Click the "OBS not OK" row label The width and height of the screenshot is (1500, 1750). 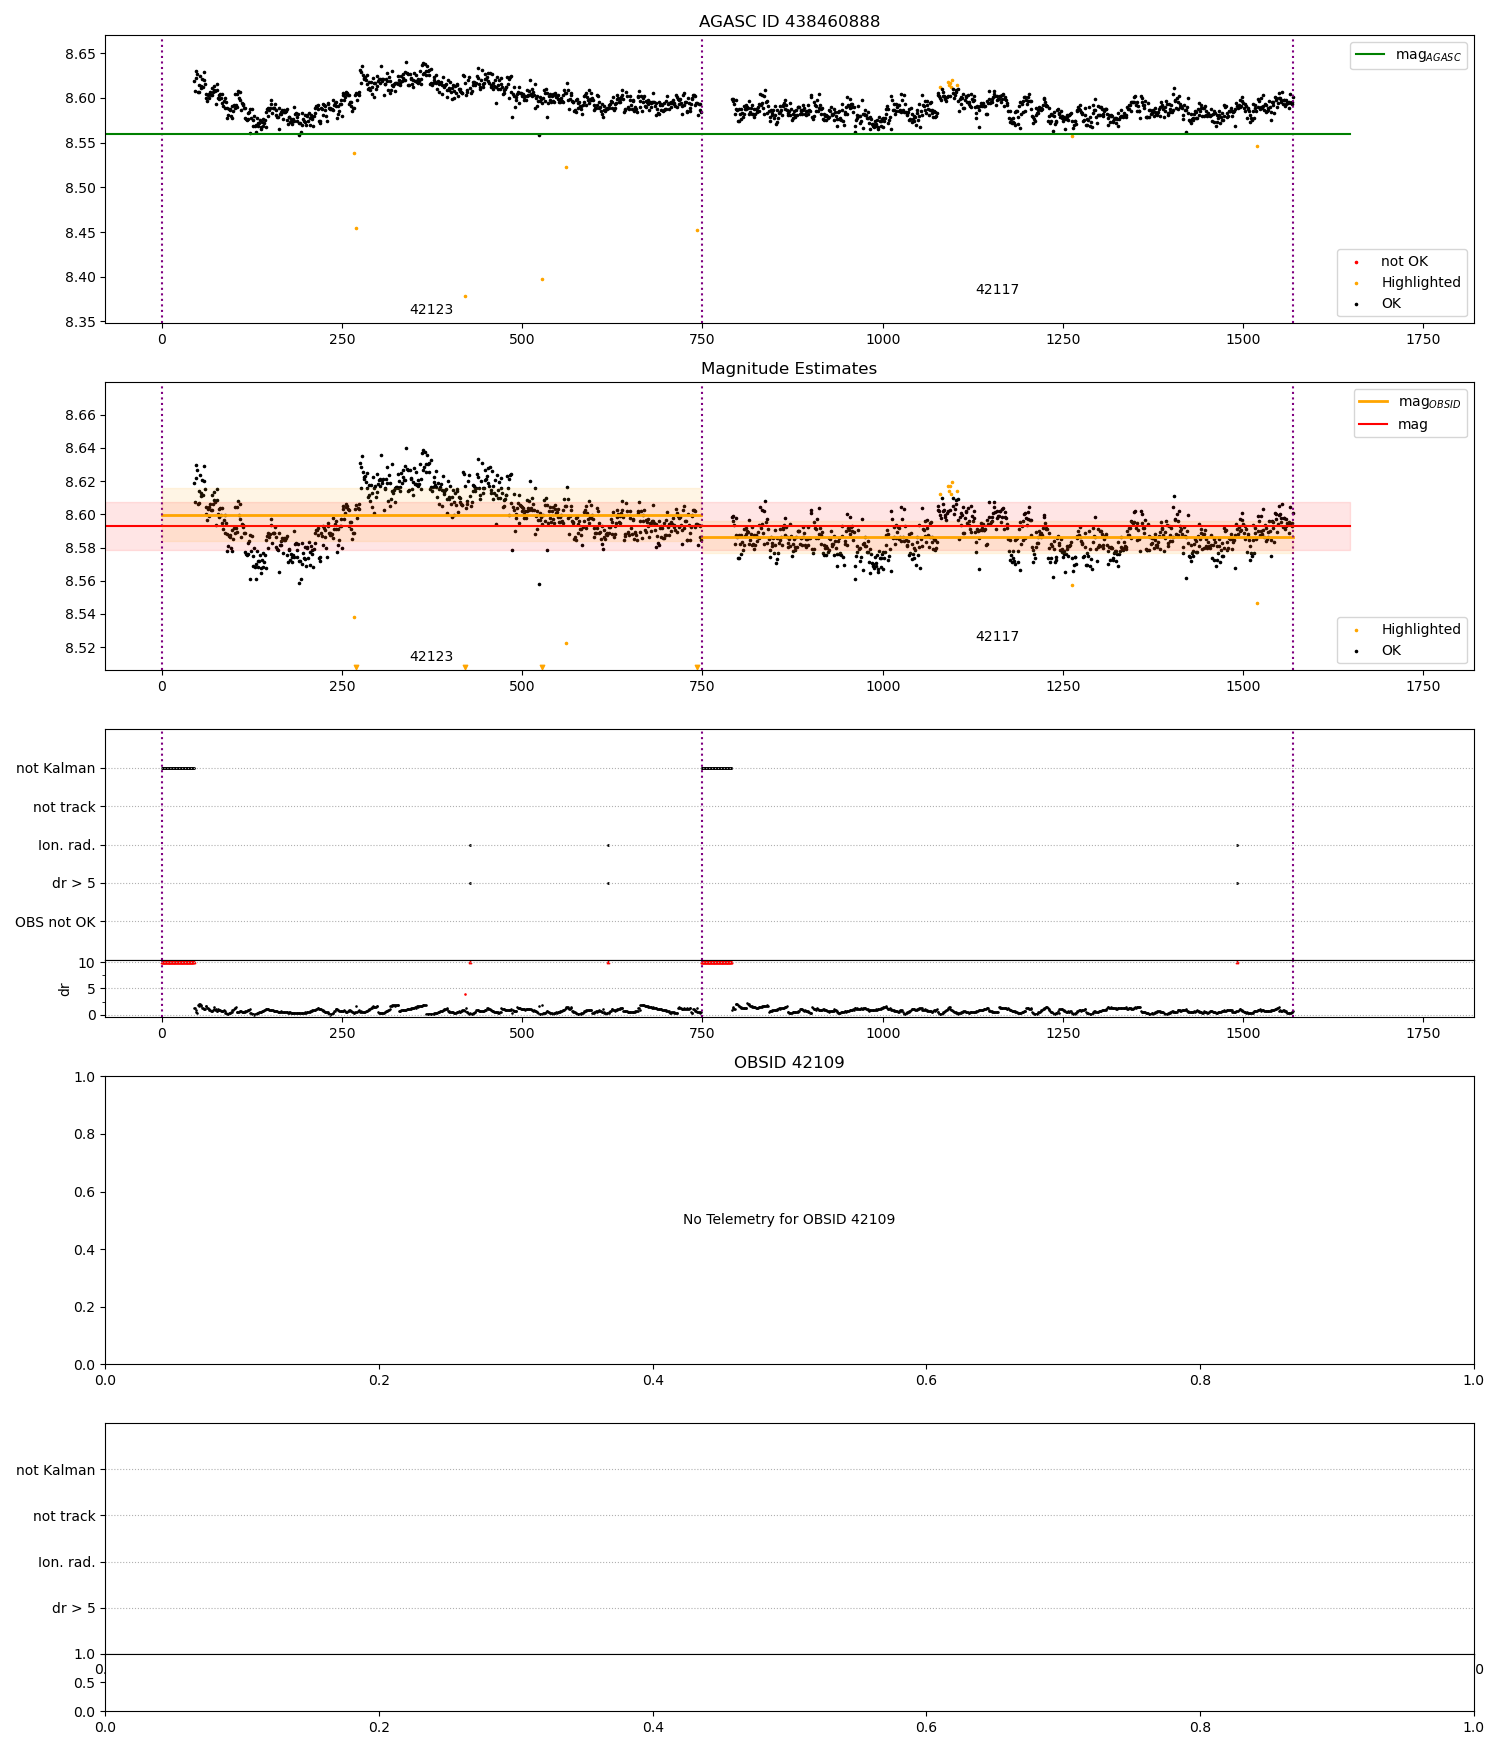(55, 922)
